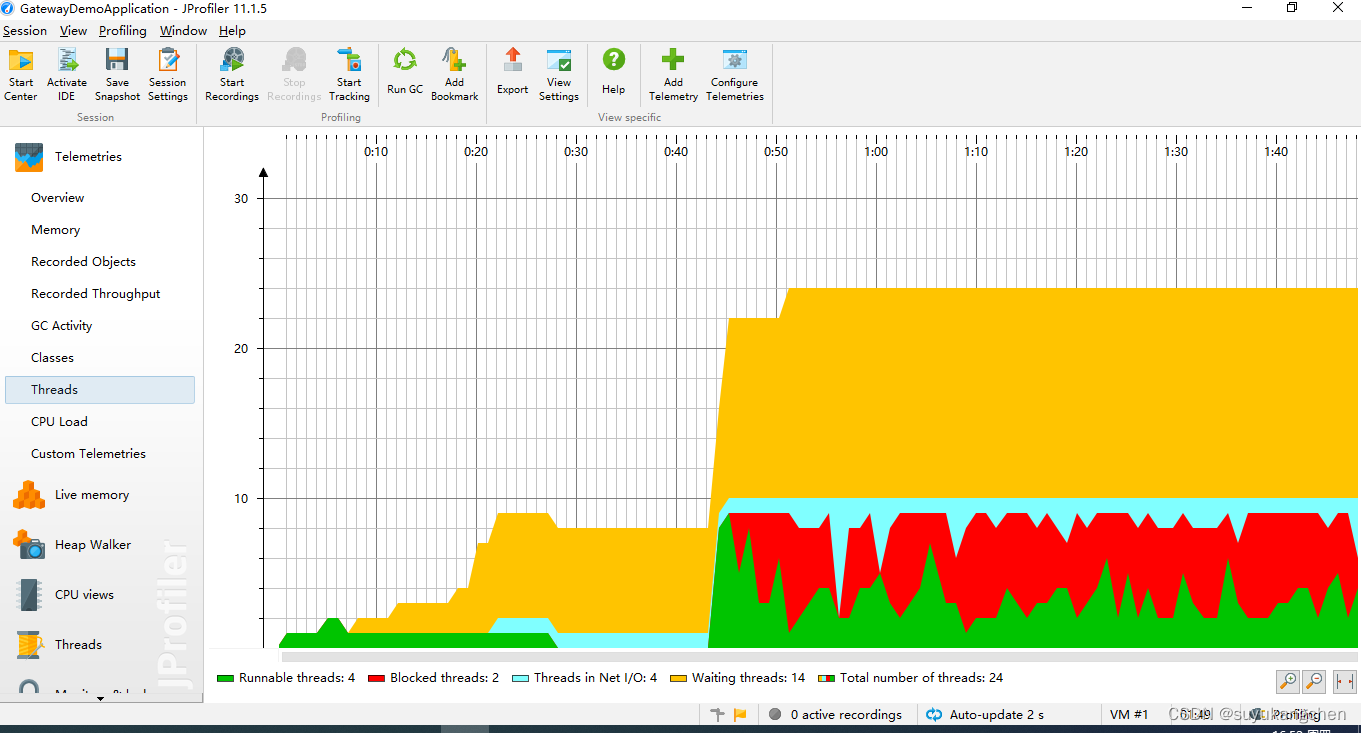Open the Help button
This screenshot has height=733, width=1361.
point(613,72)
